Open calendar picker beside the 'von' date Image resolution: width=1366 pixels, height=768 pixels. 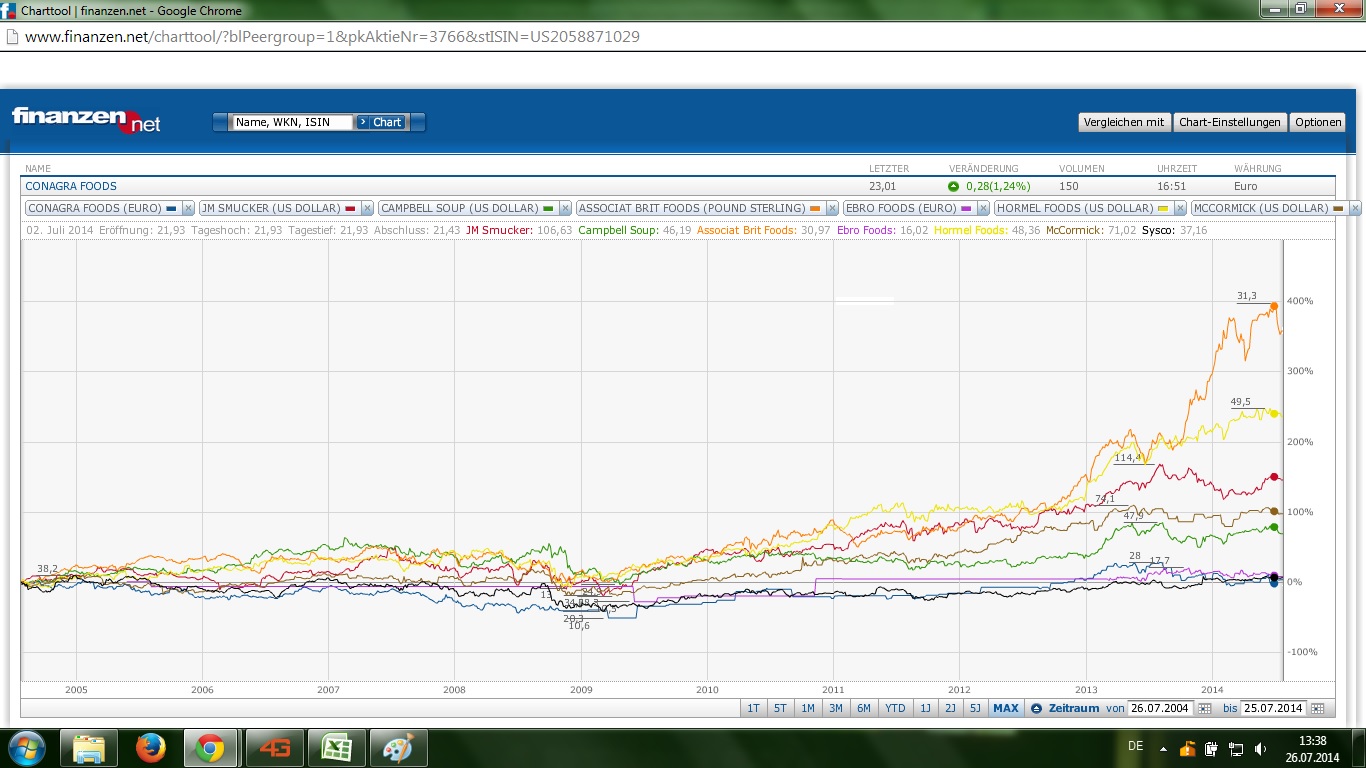coord(1204,708)
